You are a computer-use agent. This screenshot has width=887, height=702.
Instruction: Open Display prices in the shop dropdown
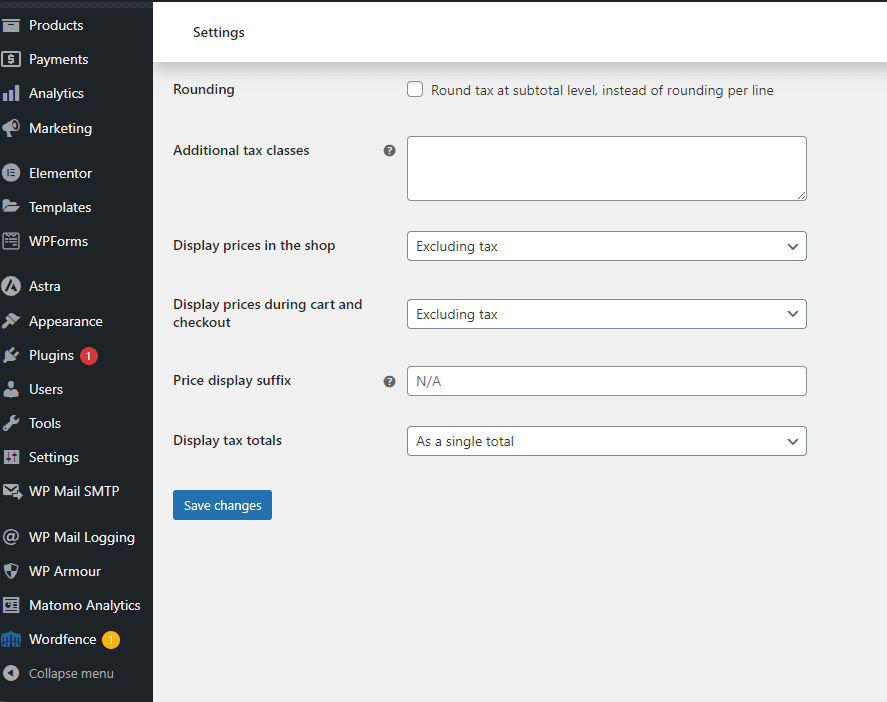coord(606,246)
